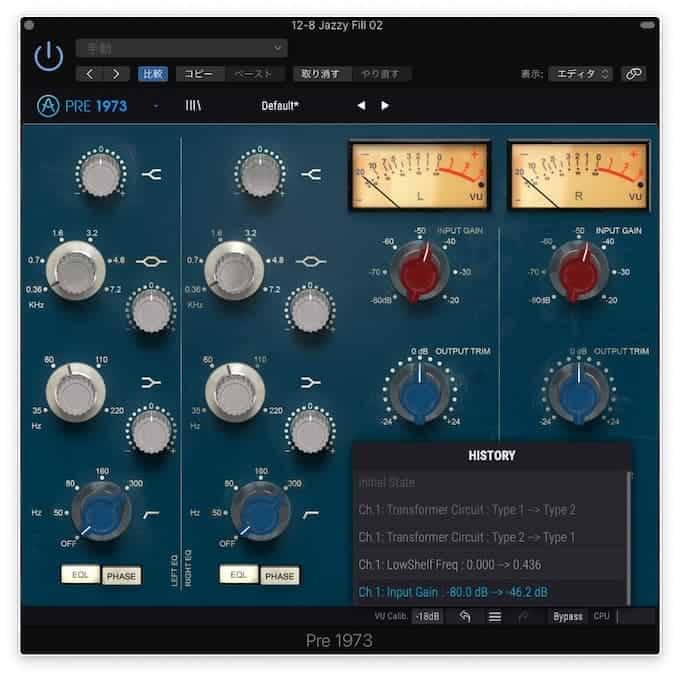
Task: Click the right EQ mid KHz frequency knob
Action: point(235,271)
